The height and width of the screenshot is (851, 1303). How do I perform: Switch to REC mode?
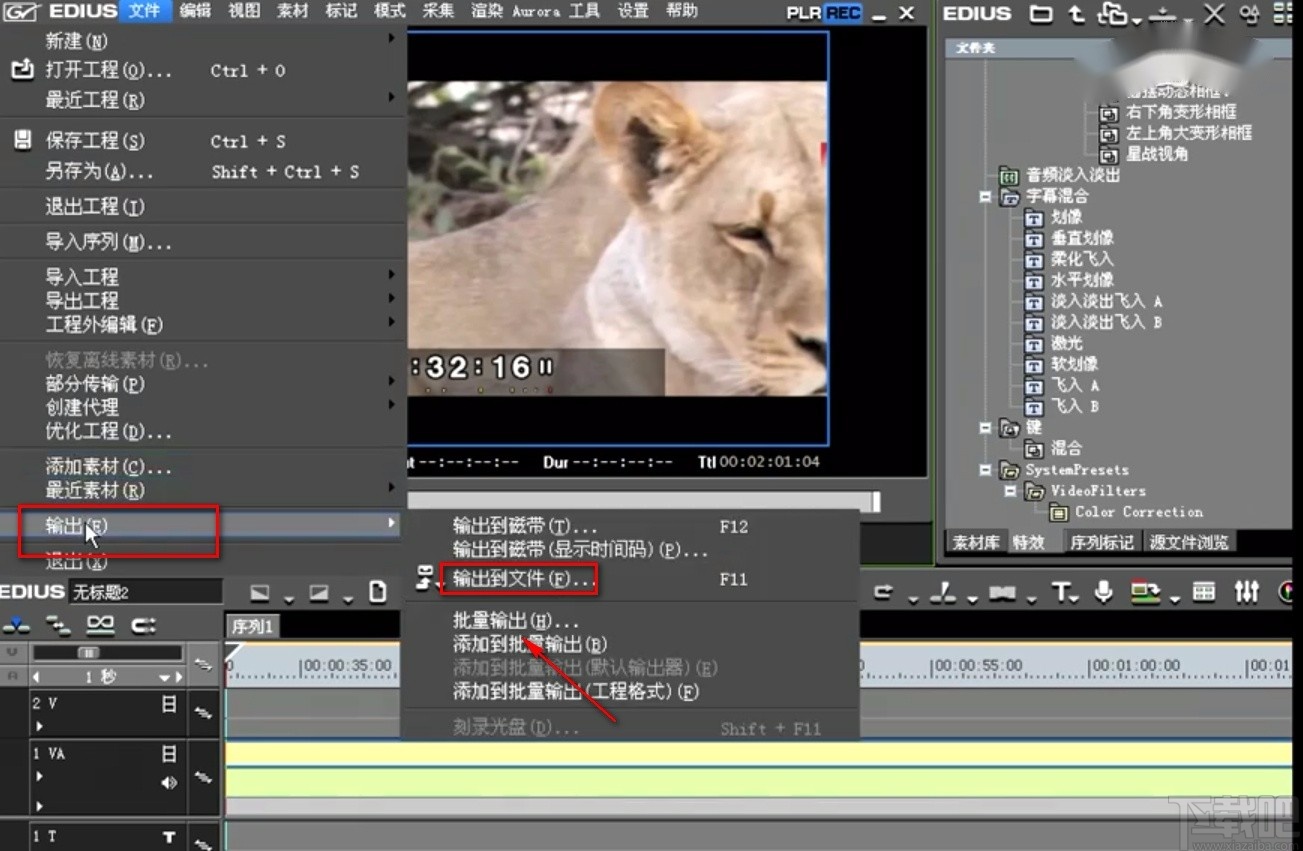click(x=841, y=12)
